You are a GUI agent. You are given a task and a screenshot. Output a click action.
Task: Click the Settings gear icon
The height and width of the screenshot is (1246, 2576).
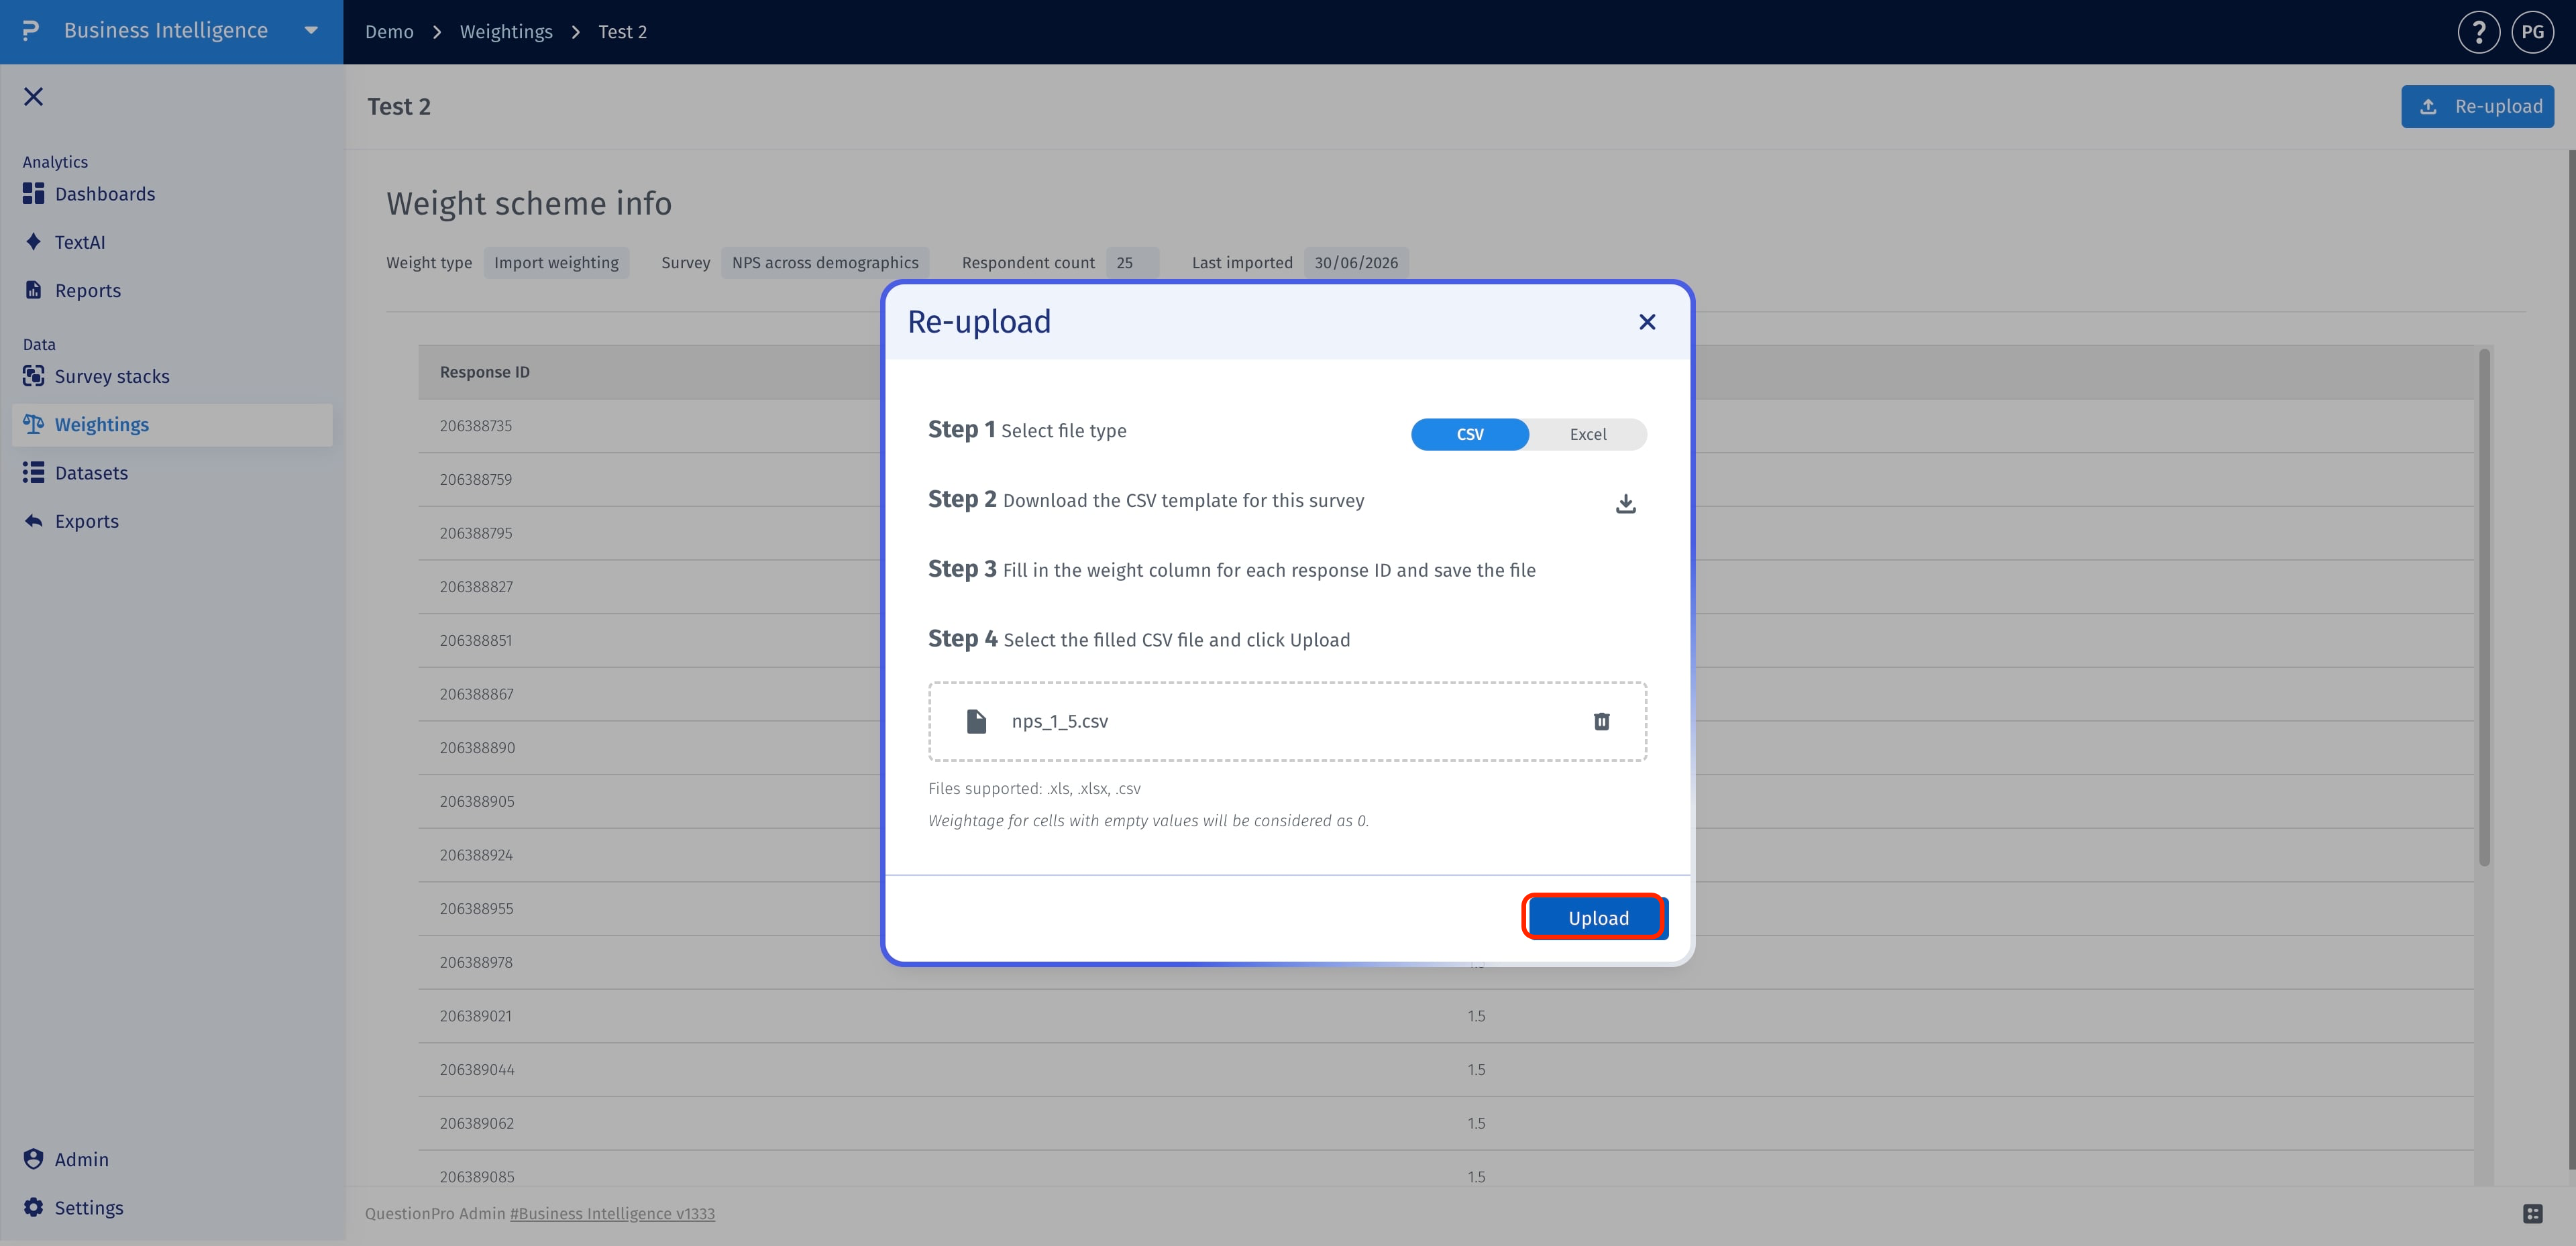(x=33, y=1207)
